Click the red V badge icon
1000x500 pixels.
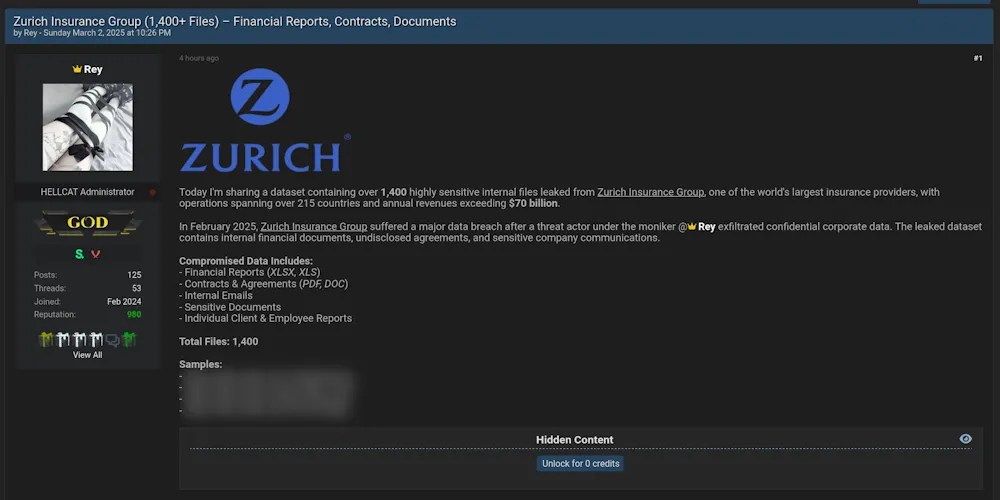(x=96, y=254)
